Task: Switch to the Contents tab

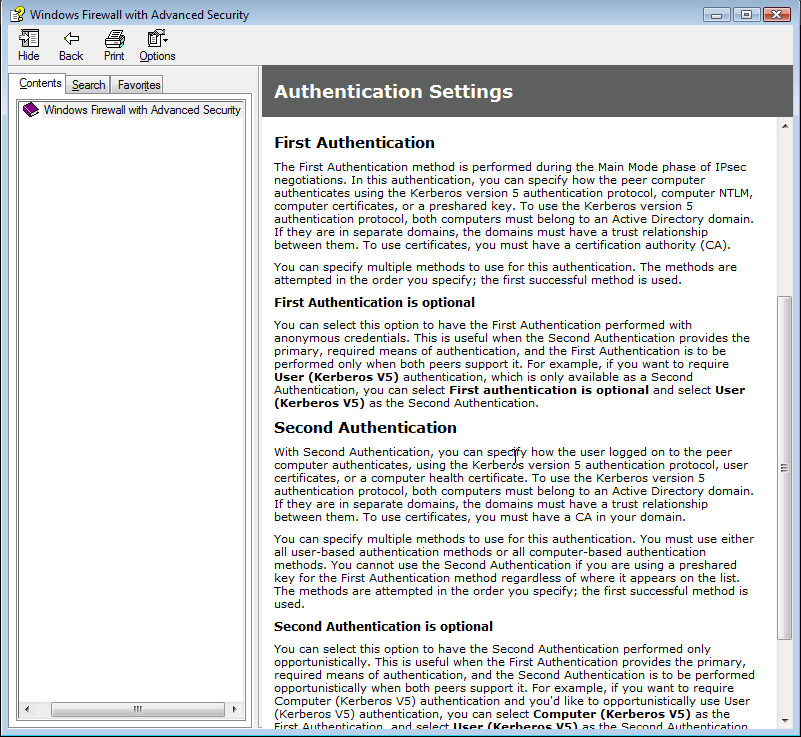Action: 40,83
